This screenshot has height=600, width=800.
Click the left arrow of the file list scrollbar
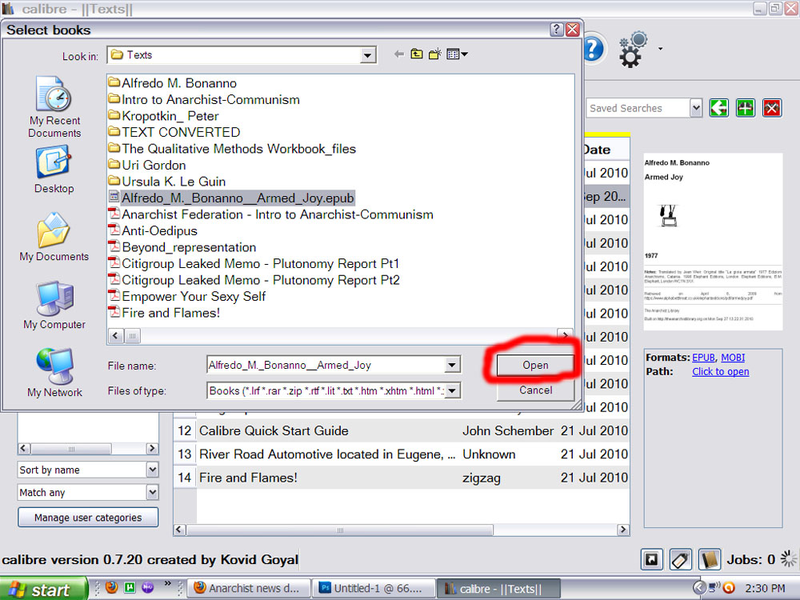pyautogui.click(x=115, y=335)
